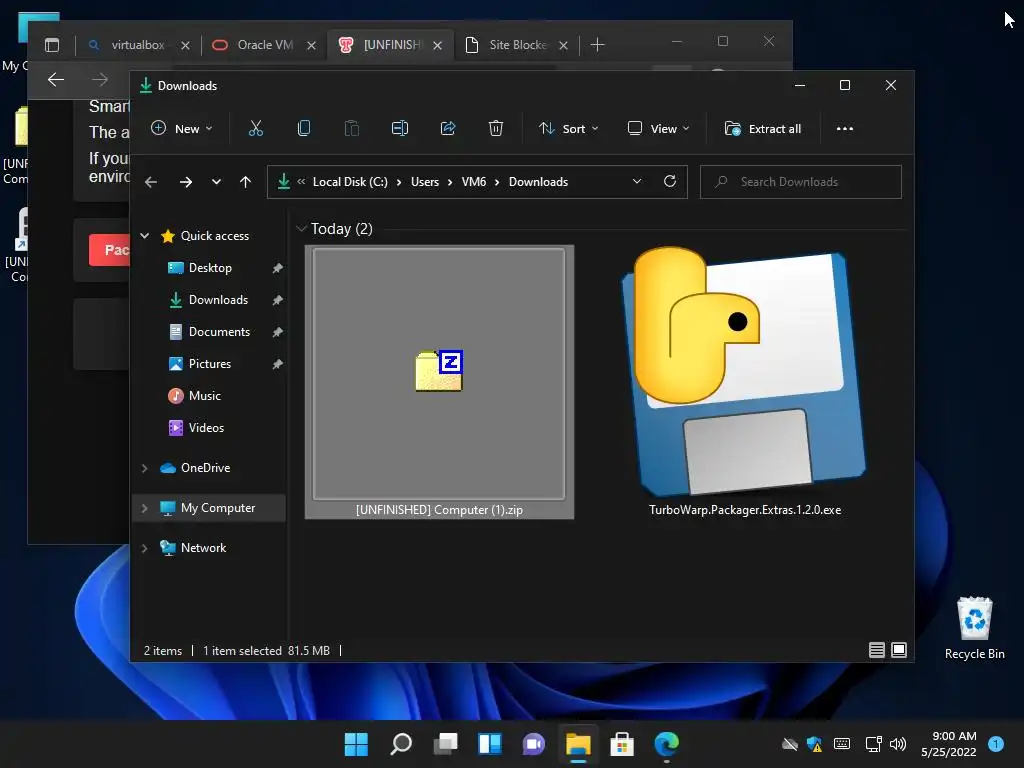Viewport: 1024px width, 768px height.
Task: Refresh the Downloads folder
Action: pos(670,182)
